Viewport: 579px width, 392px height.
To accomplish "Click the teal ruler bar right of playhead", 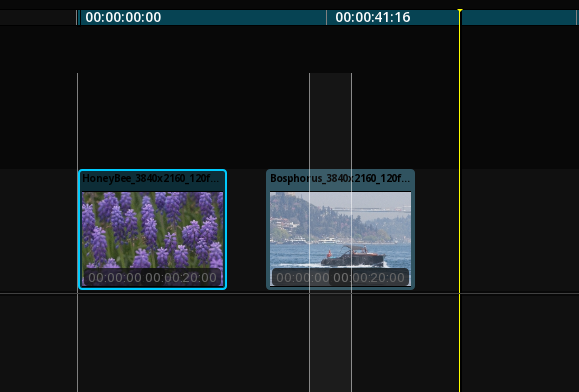I will point(519,17).
